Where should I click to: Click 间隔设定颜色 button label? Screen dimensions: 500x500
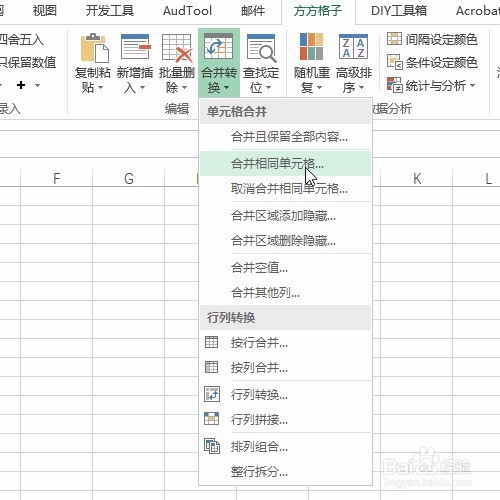point(441,39)
